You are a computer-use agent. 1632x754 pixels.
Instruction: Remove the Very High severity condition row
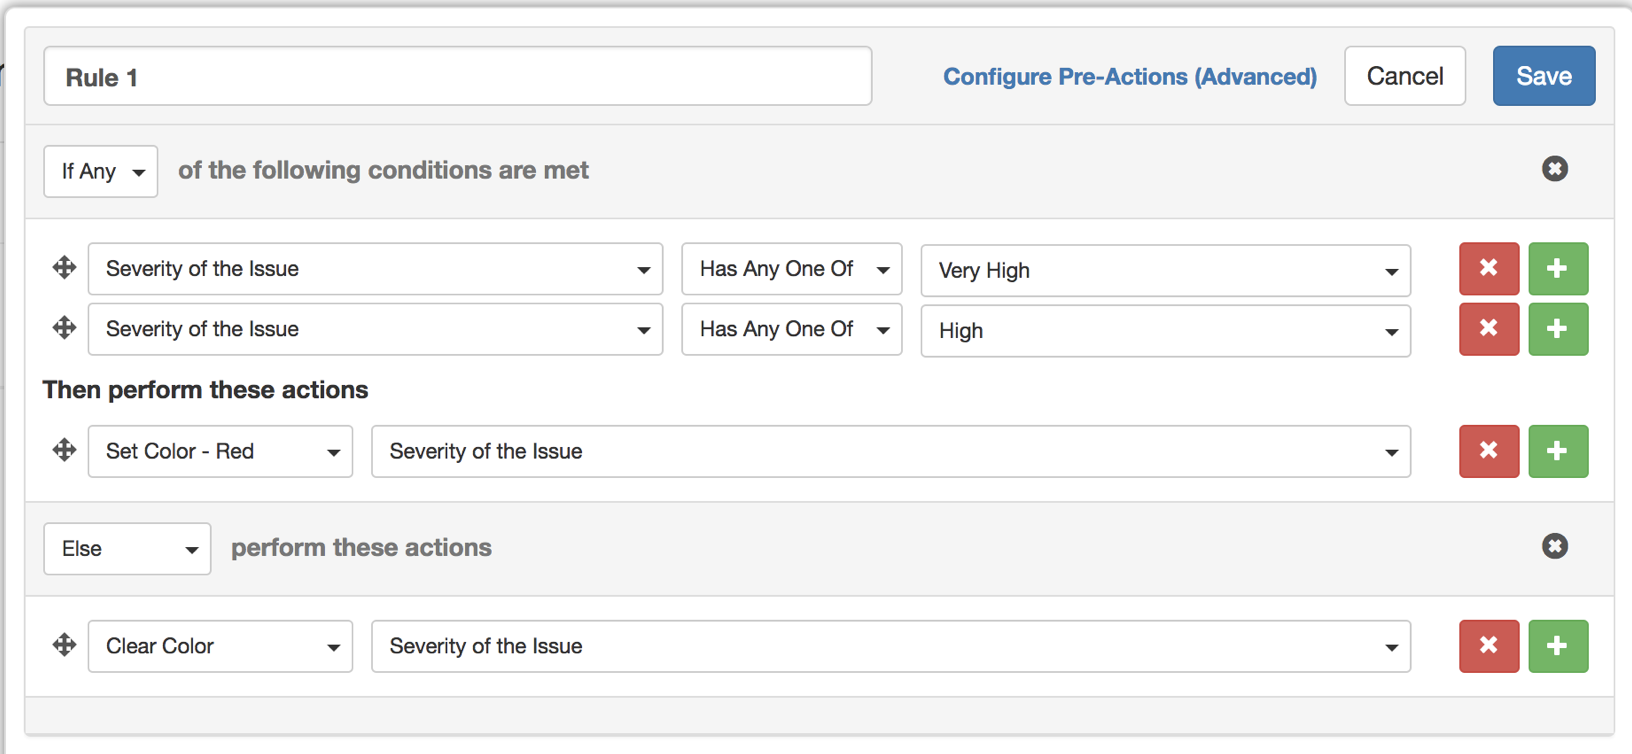[x=1488, y=268]
